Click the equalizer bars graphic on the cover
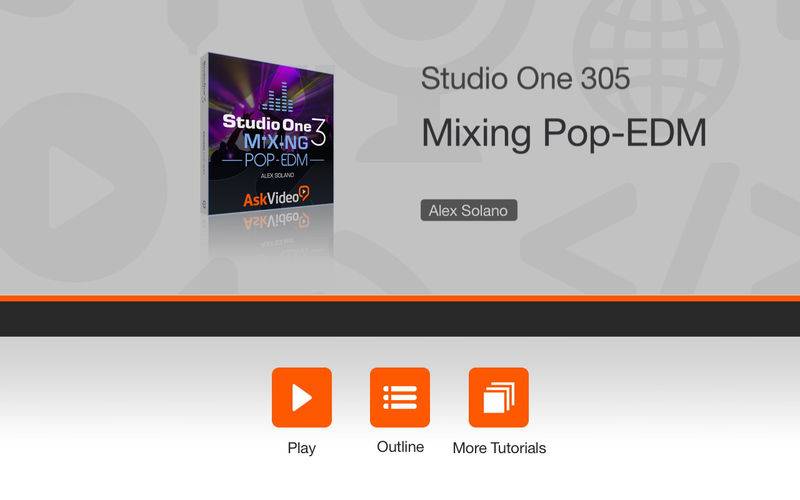800x500 pixels. coord(278,101)
